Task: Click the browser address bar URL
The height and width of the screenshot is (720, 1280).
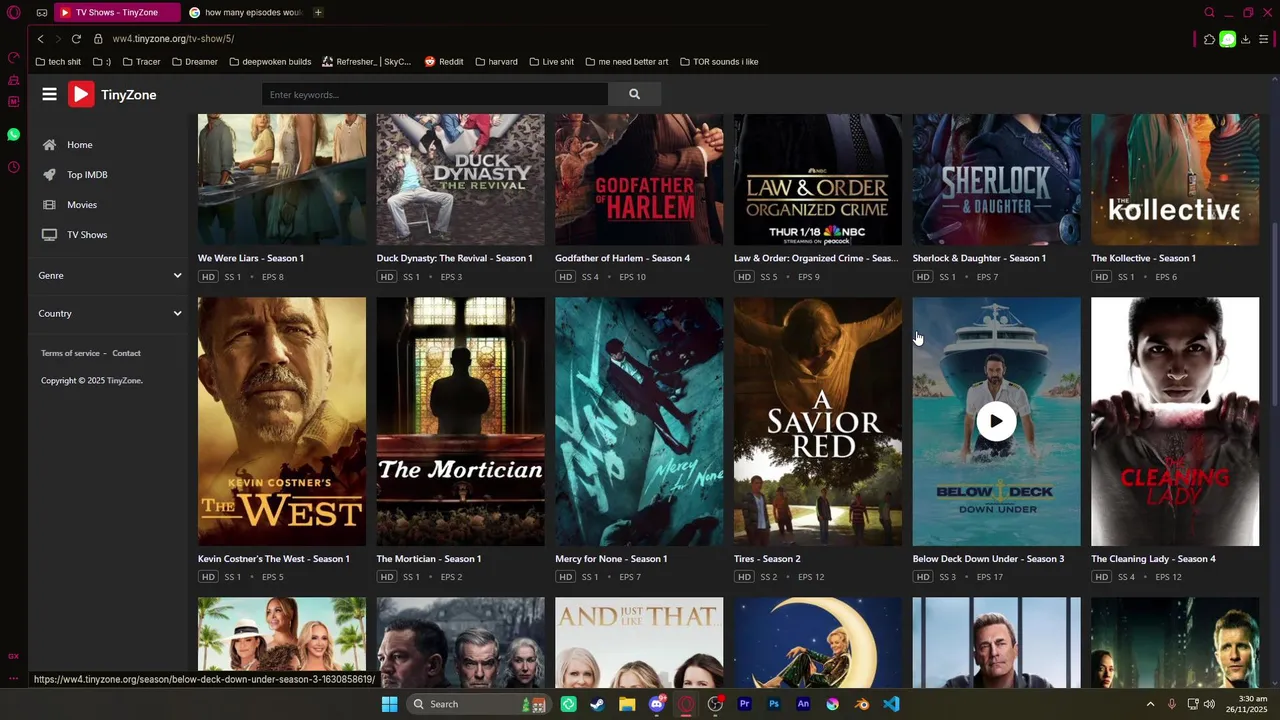Action: [173, 39]
